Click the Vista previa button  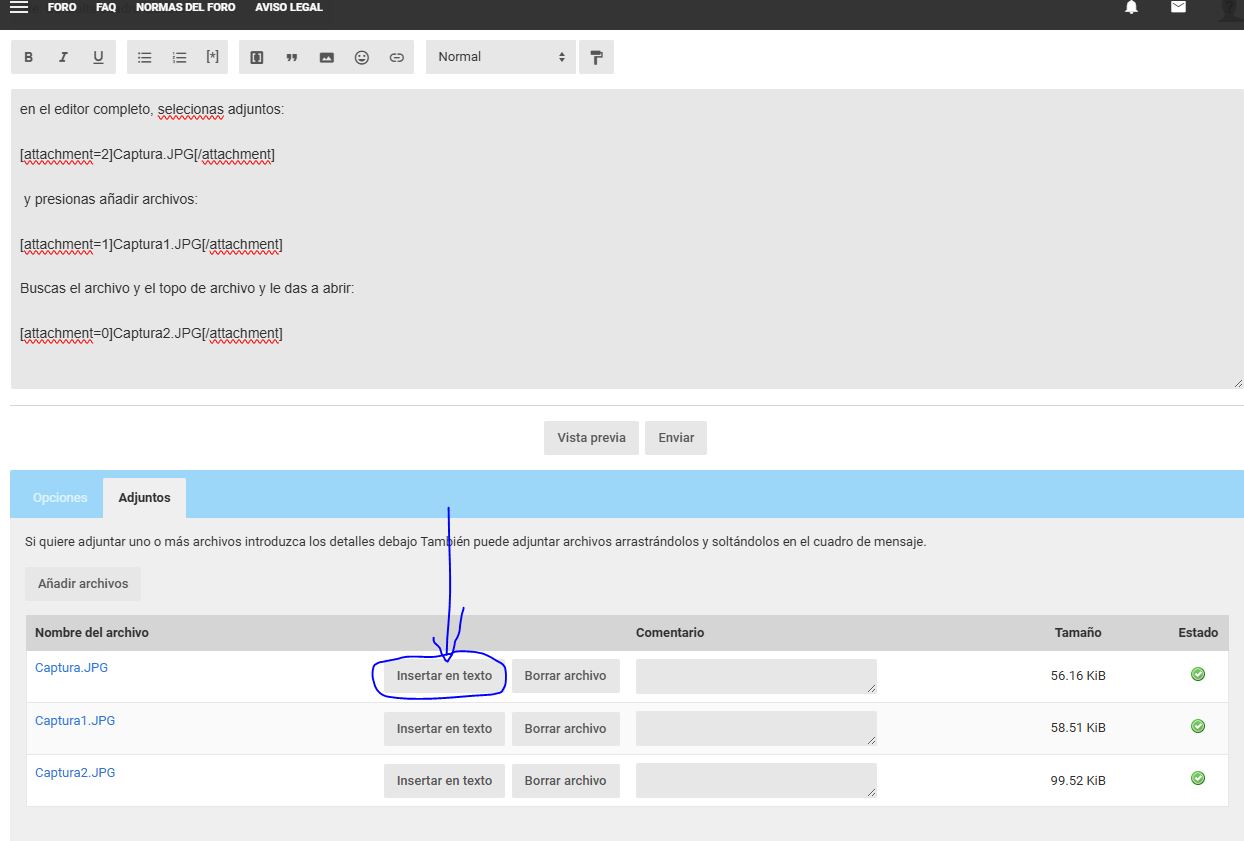[591, 438]
